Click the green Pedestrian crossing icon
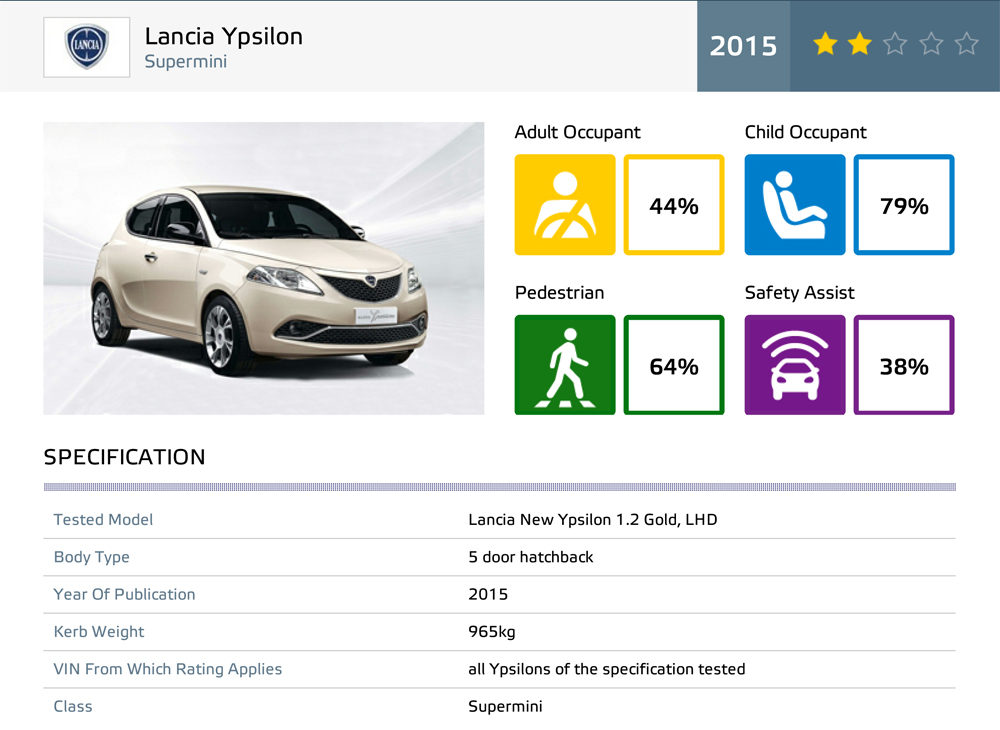1000x730 pixels. (x=565, y=365)
